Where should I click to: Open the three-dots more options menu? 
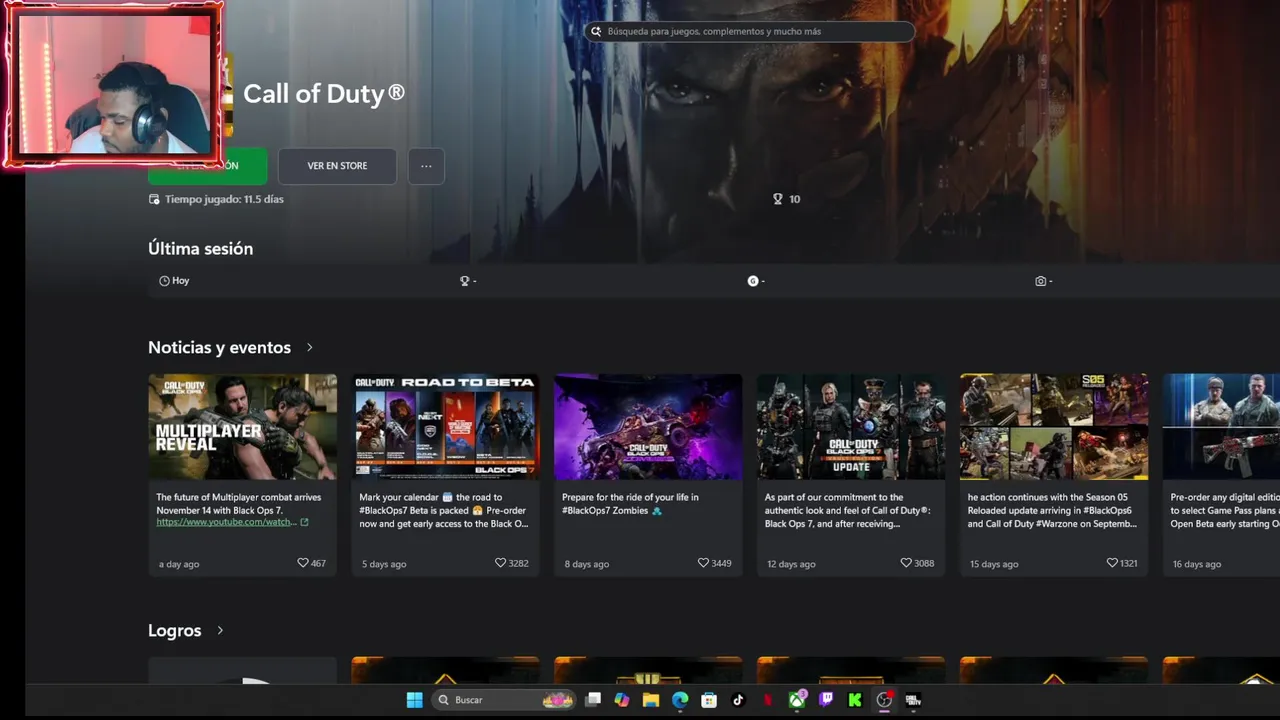pyautogui.click(x=426, y=166)
